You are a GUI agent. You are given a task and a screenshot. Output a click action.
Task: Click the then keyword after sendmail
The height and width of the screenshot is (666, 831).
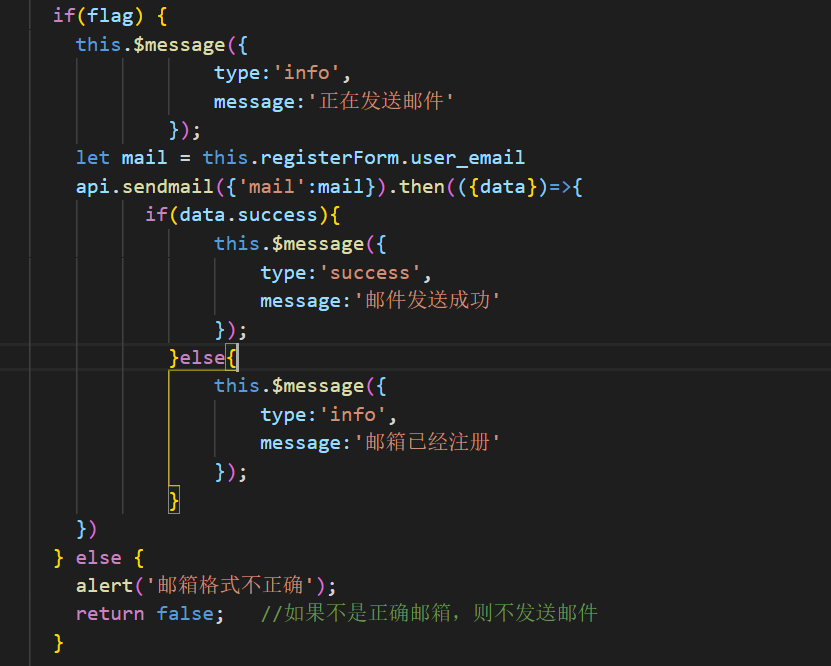click(x=422, y=186)
